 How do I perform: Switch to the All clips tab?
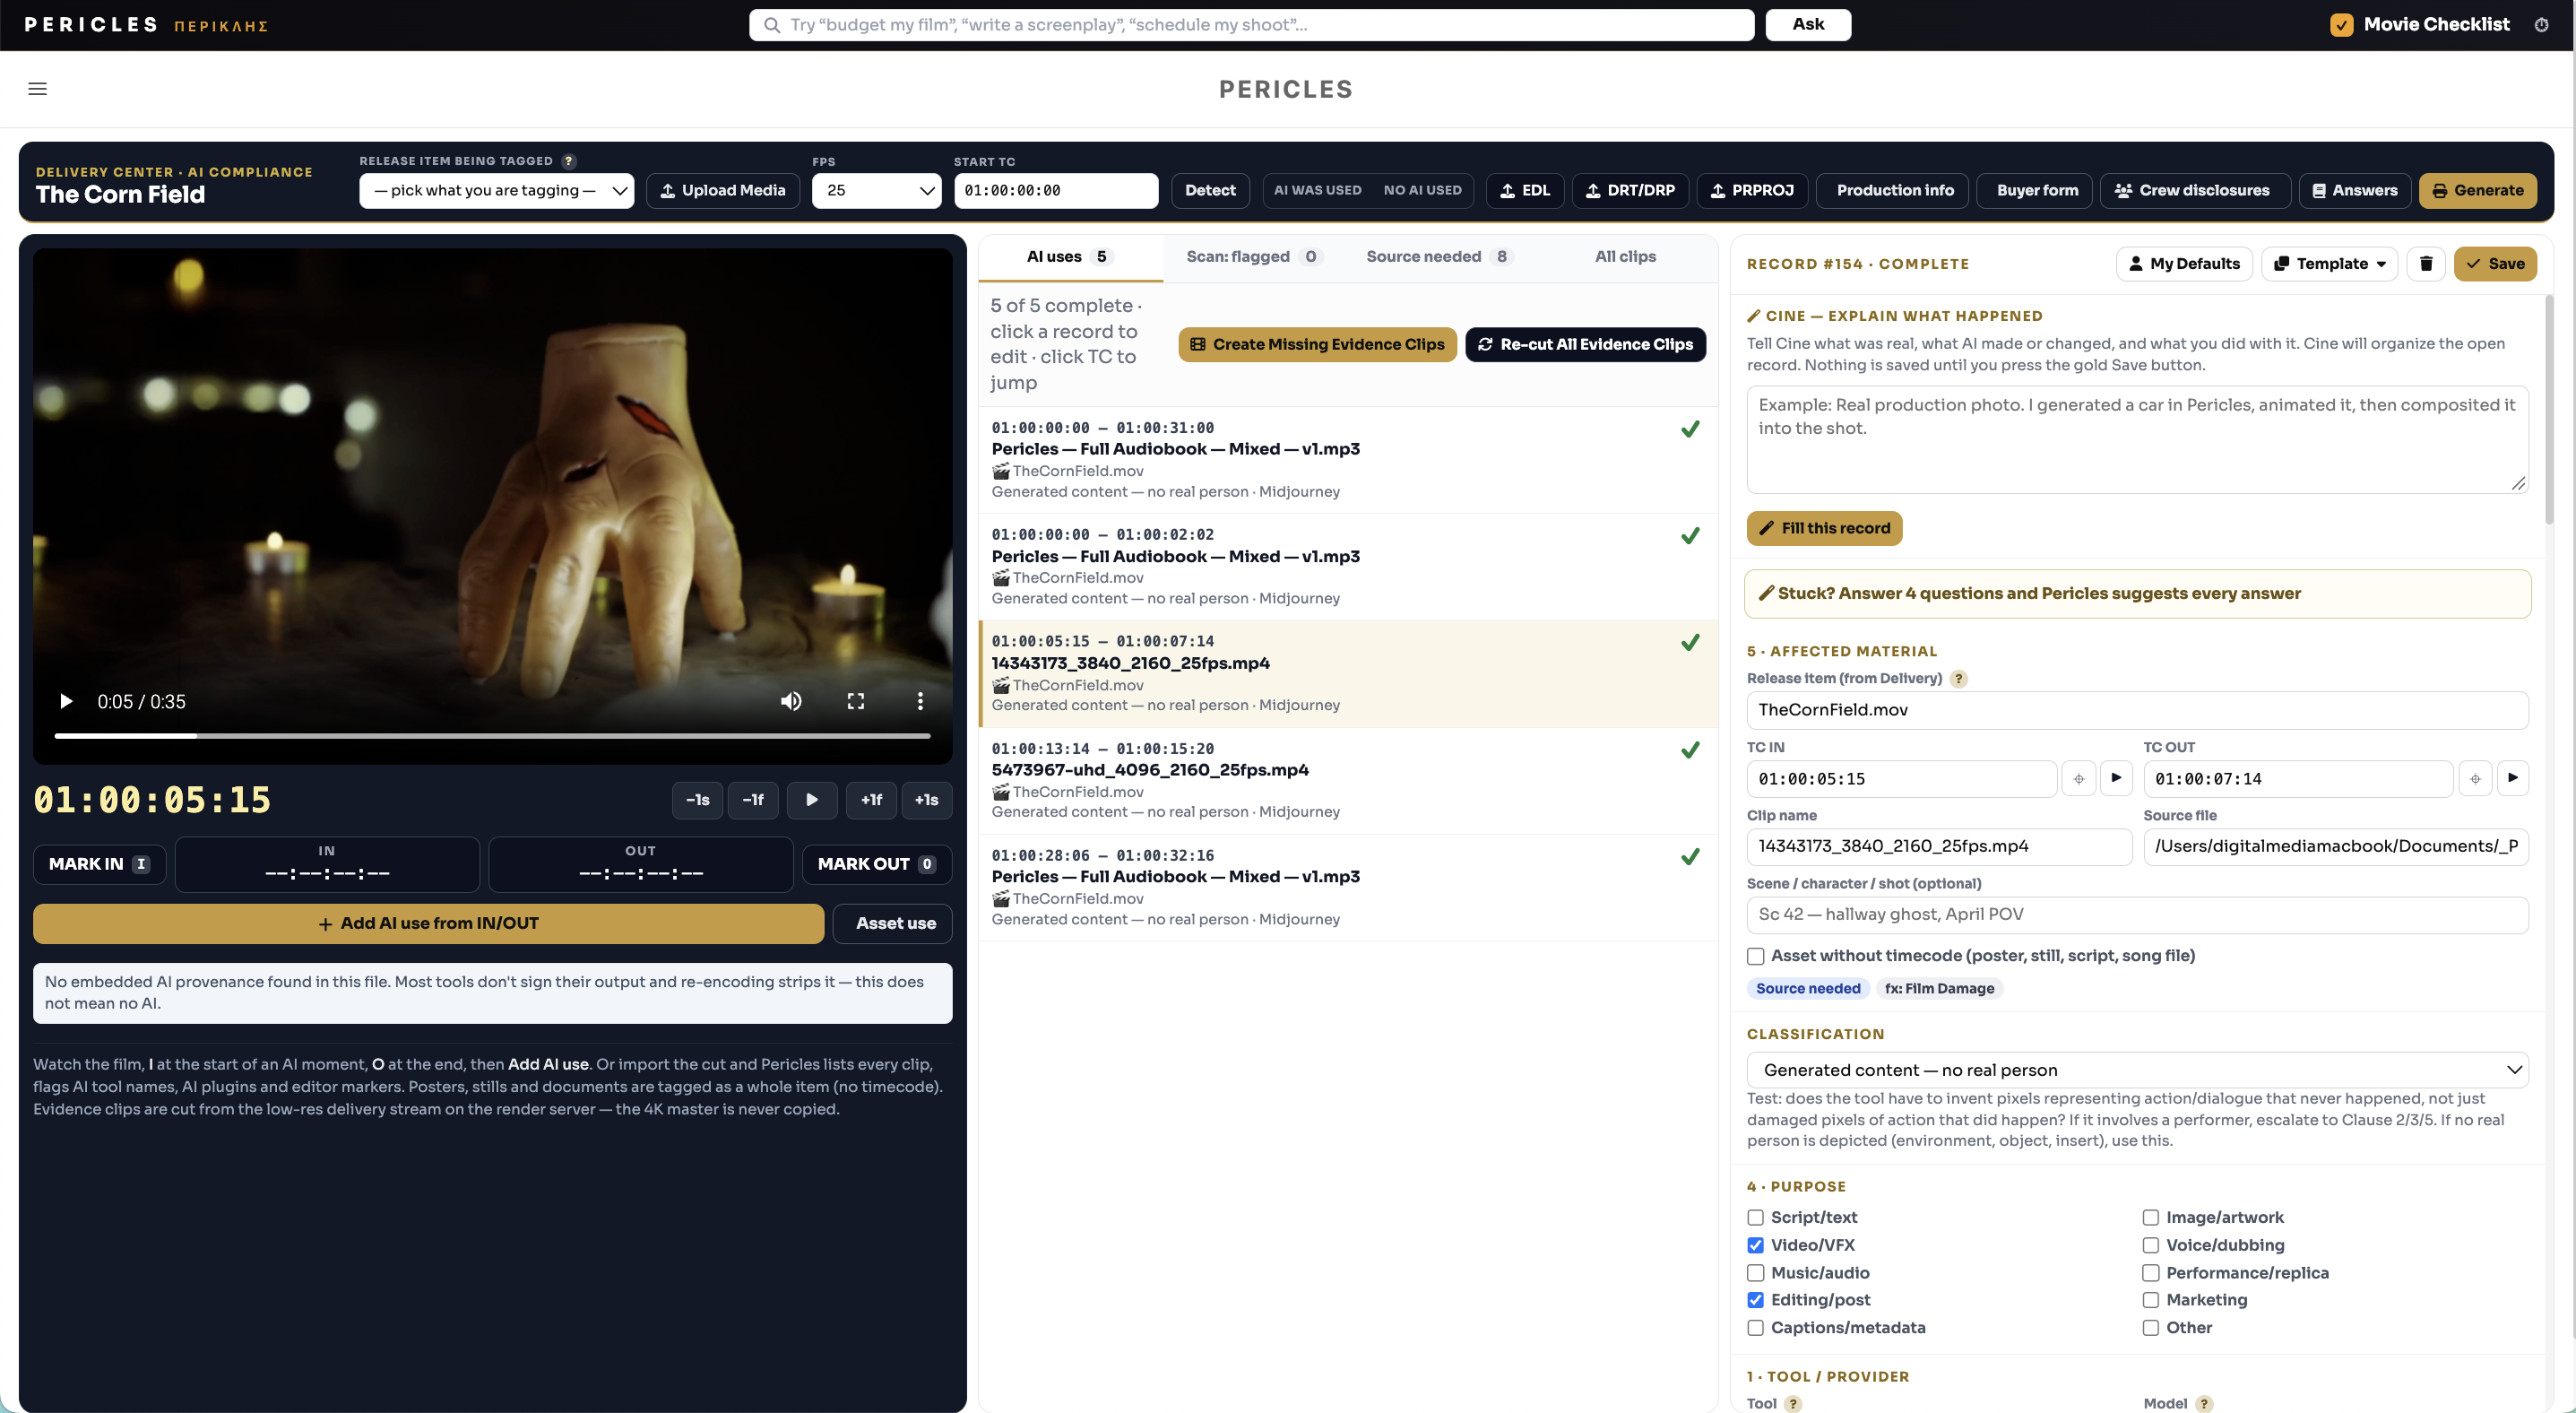coord(1625,257)
